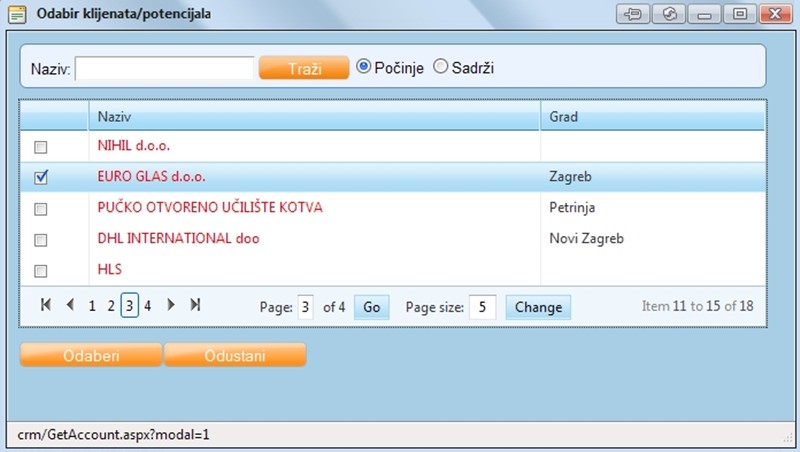Image resolution: width=800 pixels, height=452 pixels.
Task: Click the Go page button
Action: pyautogui.click(x=371, y=307)
